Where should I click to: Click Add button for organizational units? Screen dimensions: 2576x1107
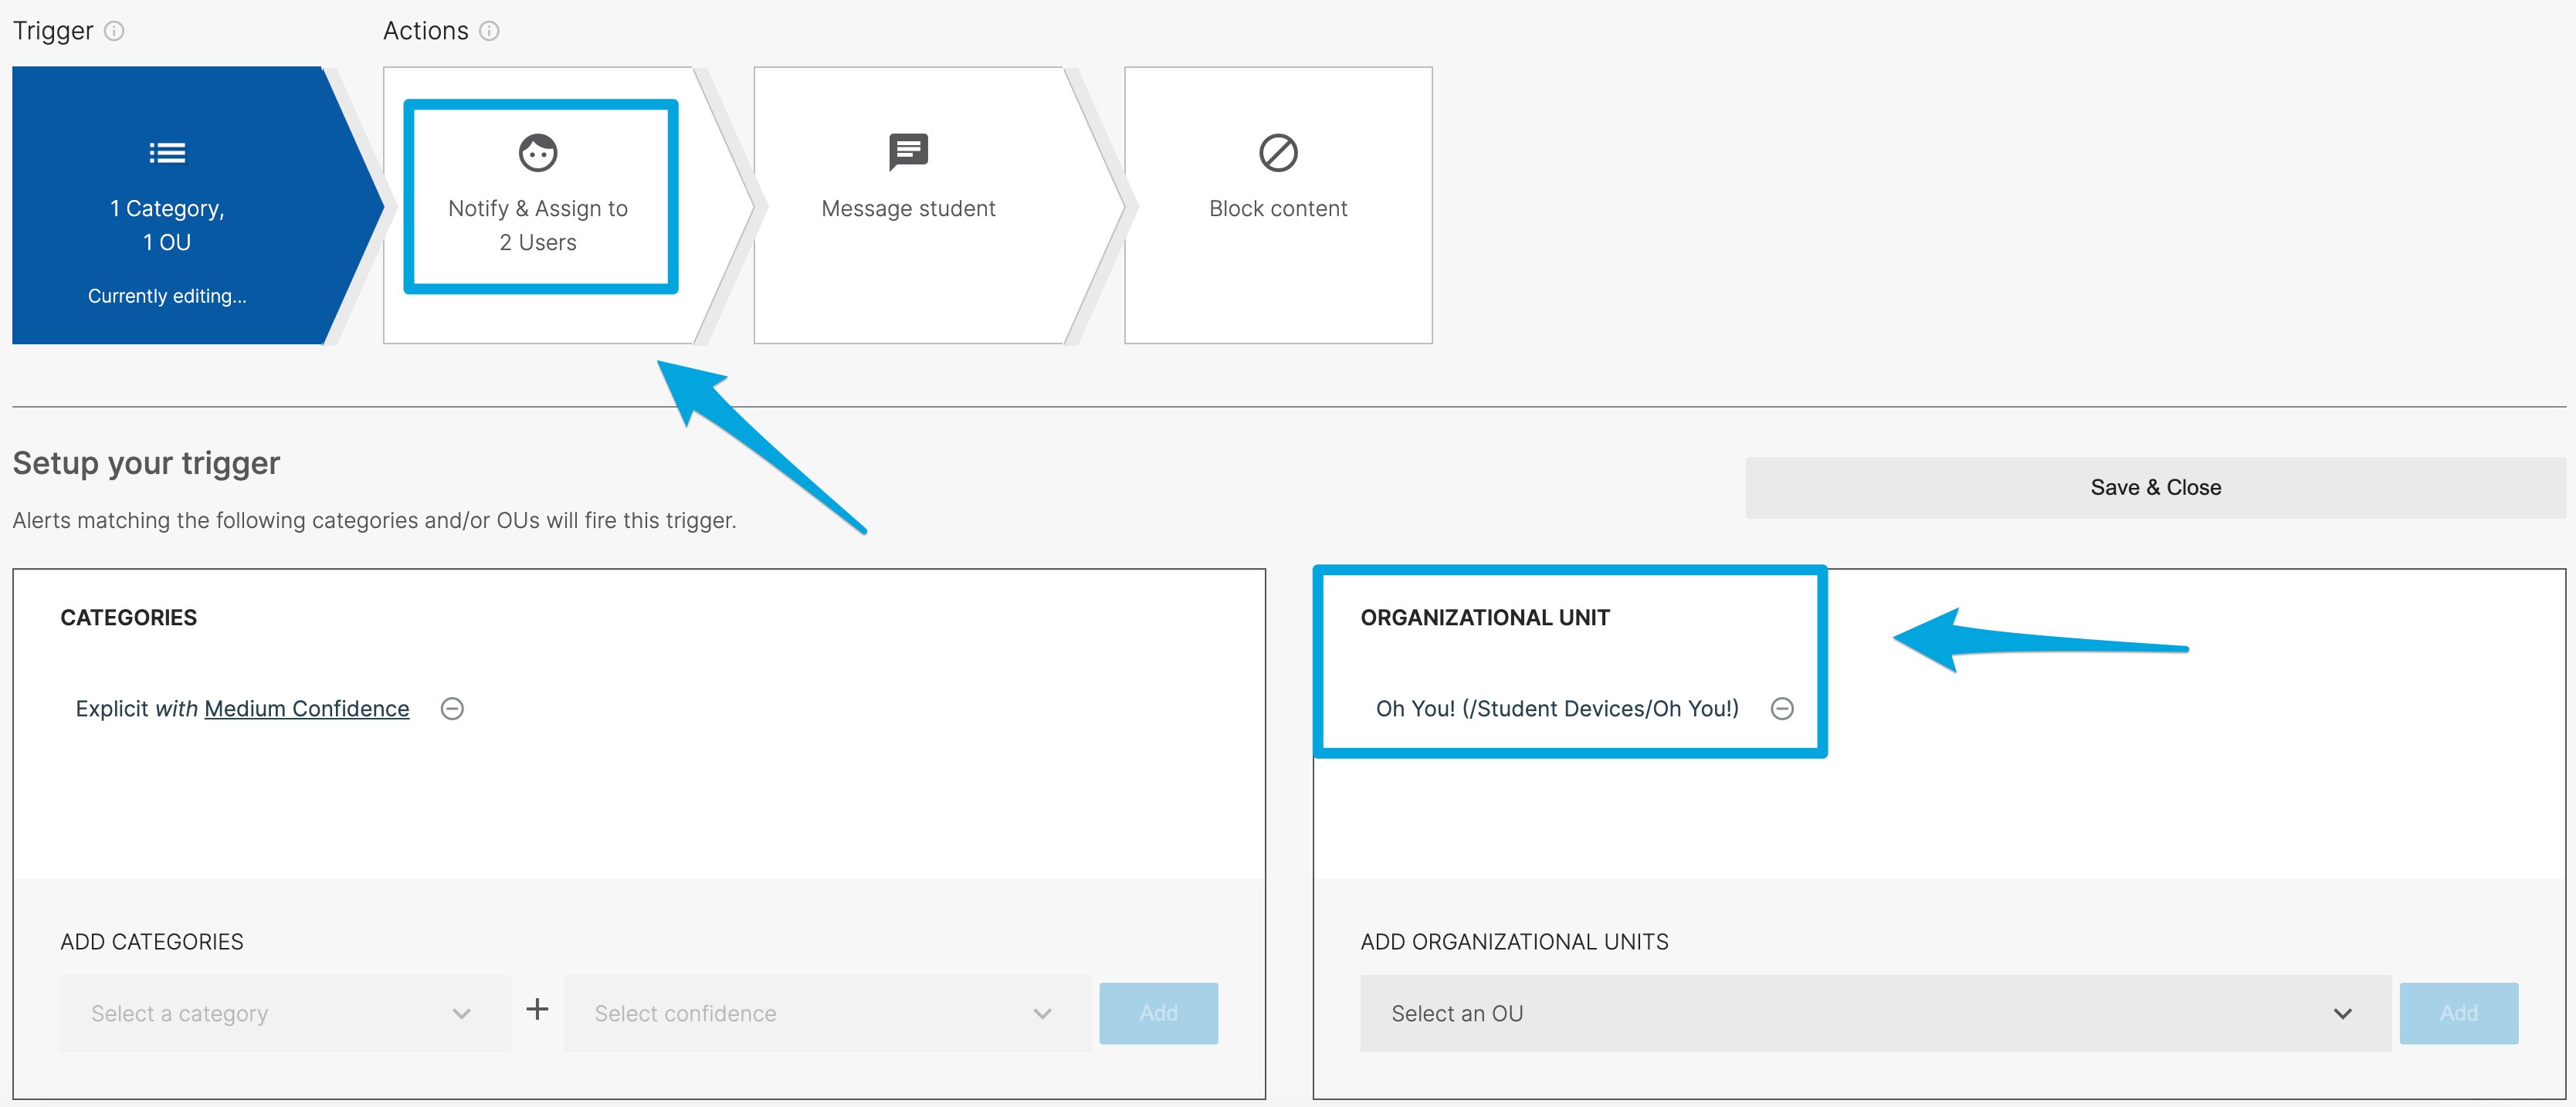coord(2458,1014)
